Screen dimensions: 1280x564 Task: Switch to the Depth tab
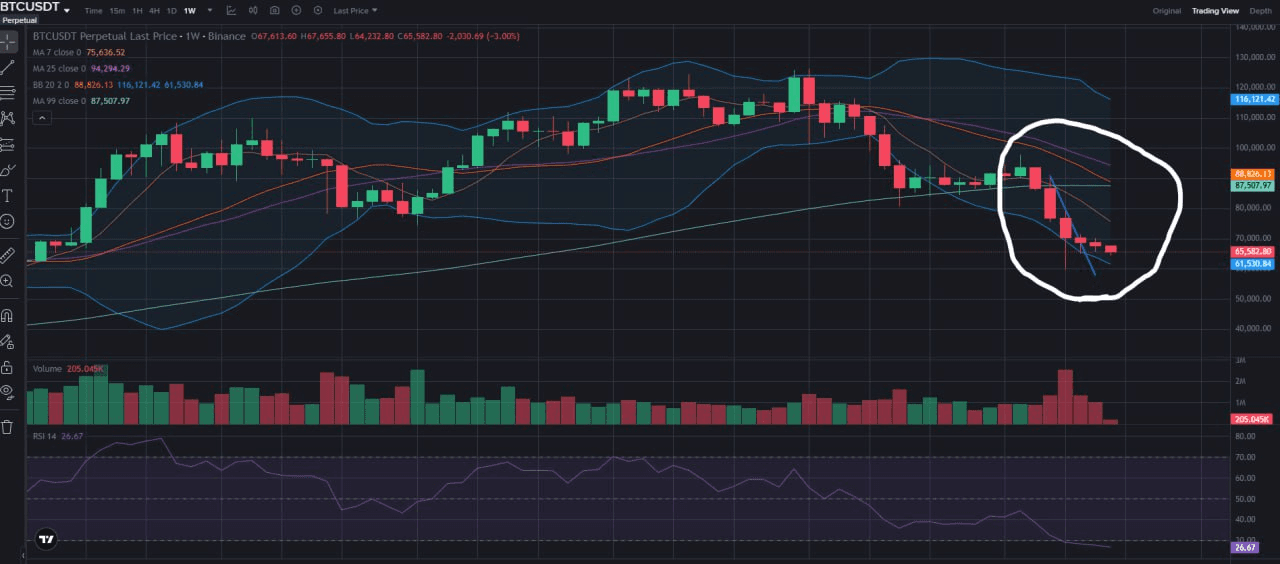point(1261,10)
